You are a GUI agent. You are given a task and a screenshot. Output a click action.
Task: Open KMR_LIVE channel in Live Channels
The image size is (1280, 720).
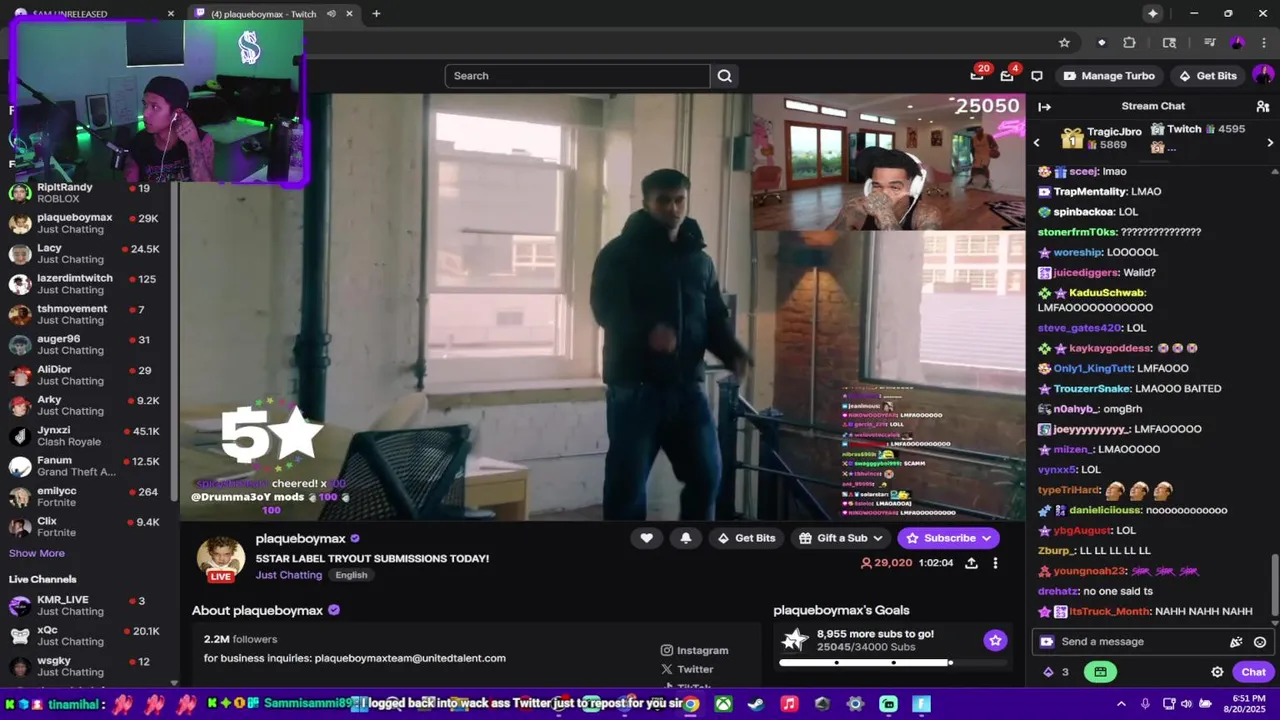click(x=88, y=605)
